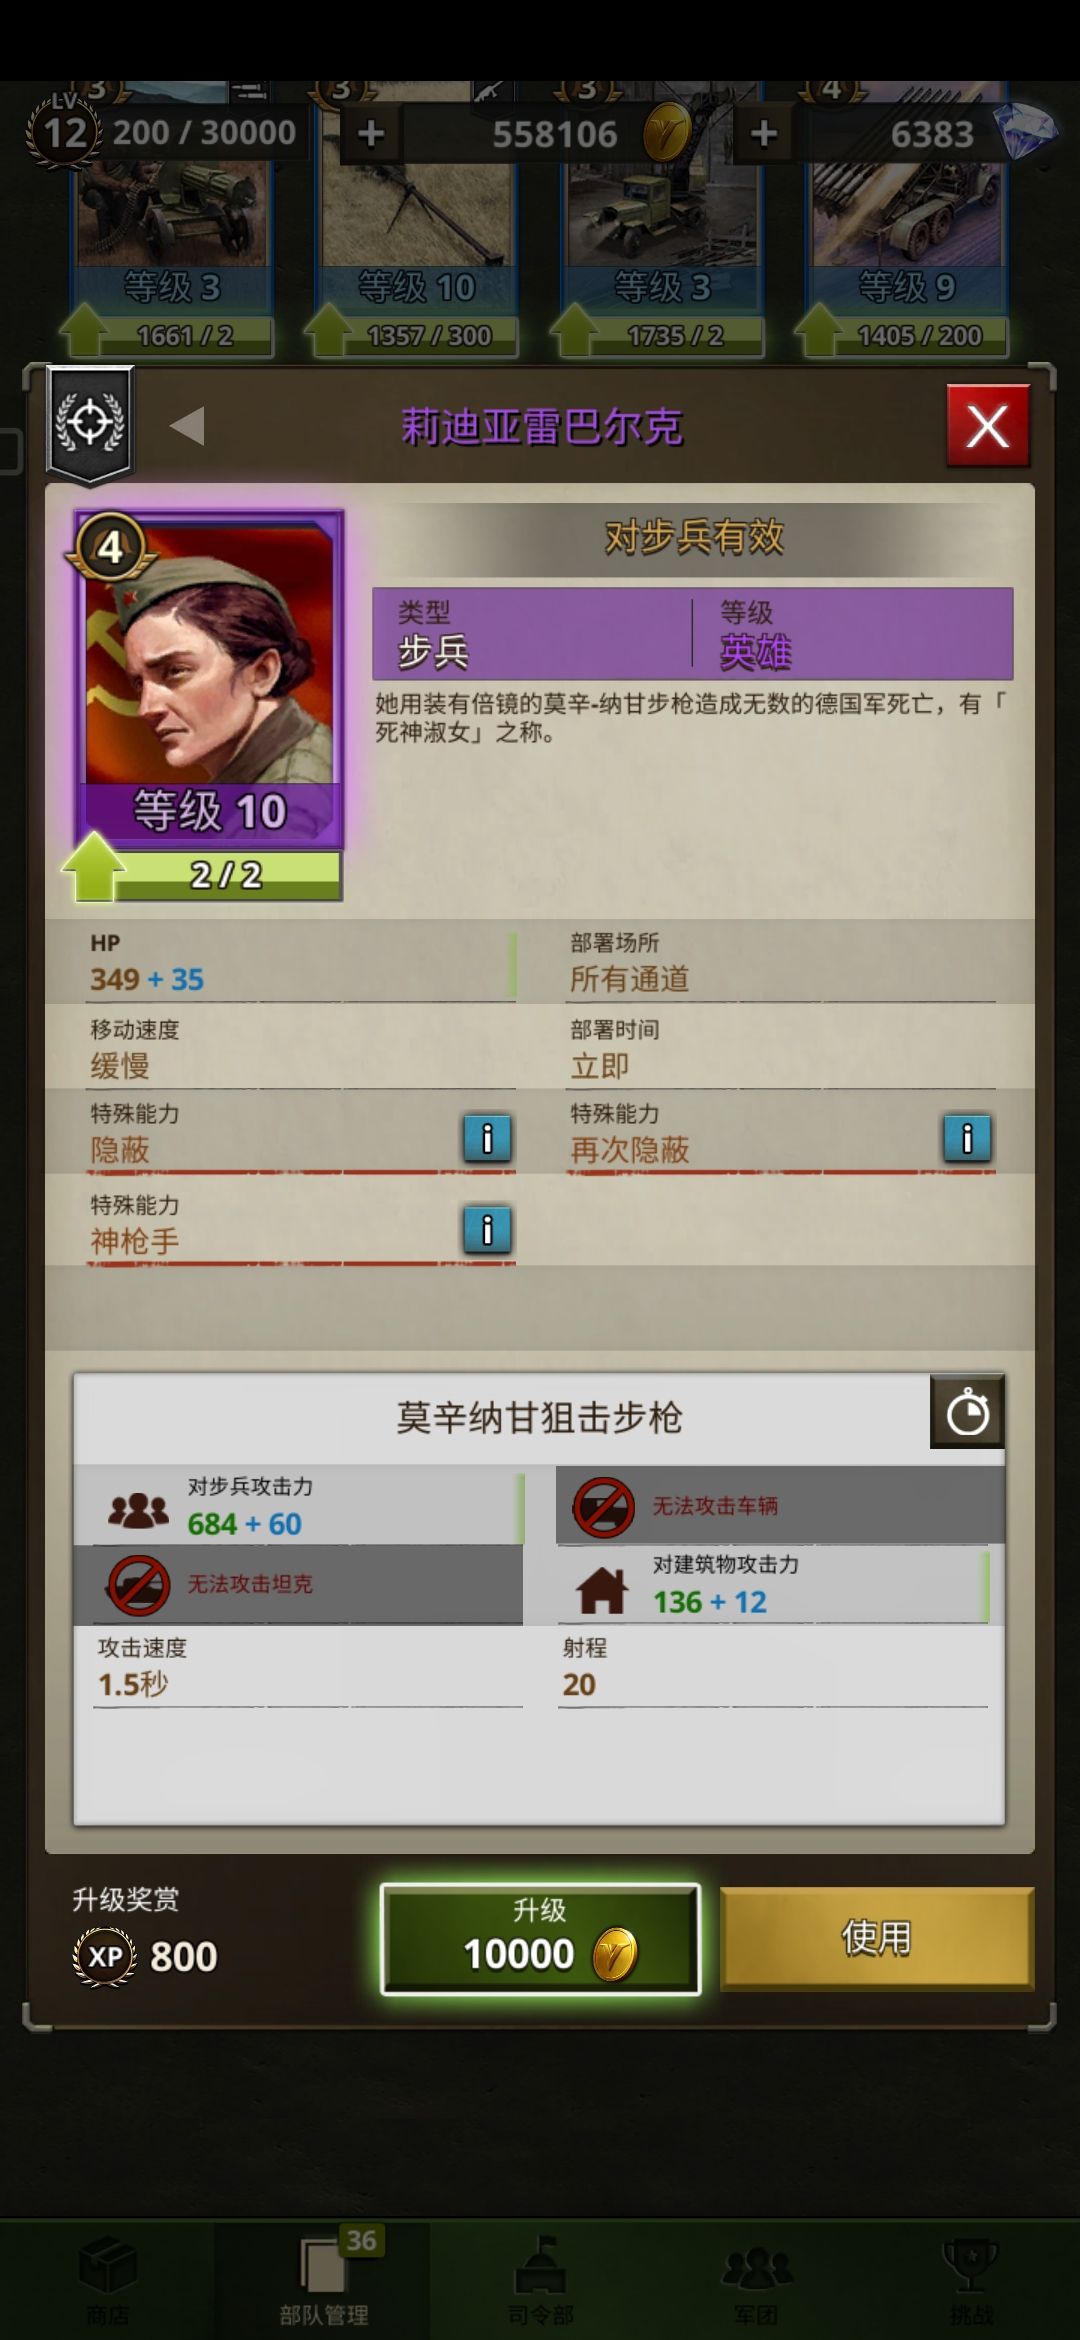This screenshot has width=1080, height=2340.
Task: Click the stopwatch icon on weapon panel
Action: pos(967,1412)
